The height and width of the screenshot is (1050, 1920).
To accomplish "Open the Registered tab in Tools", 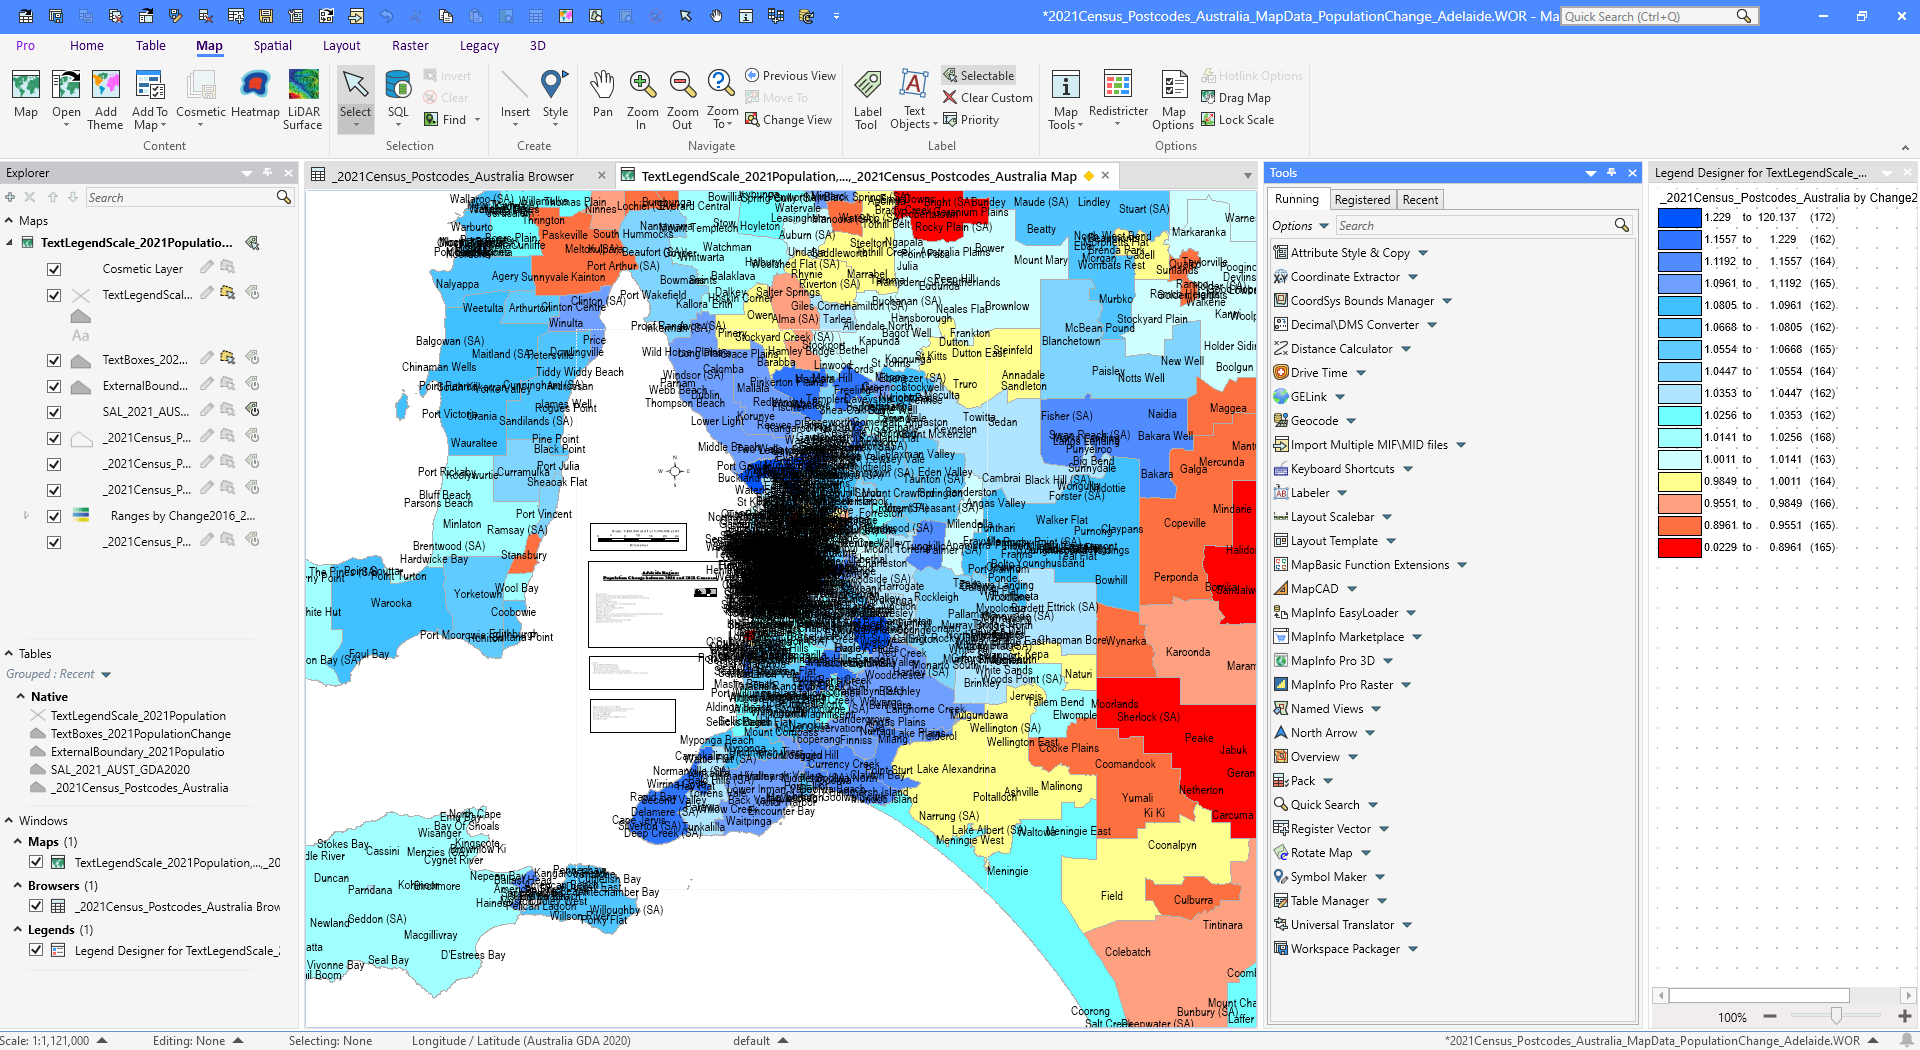I will [x=1362, y=200].
